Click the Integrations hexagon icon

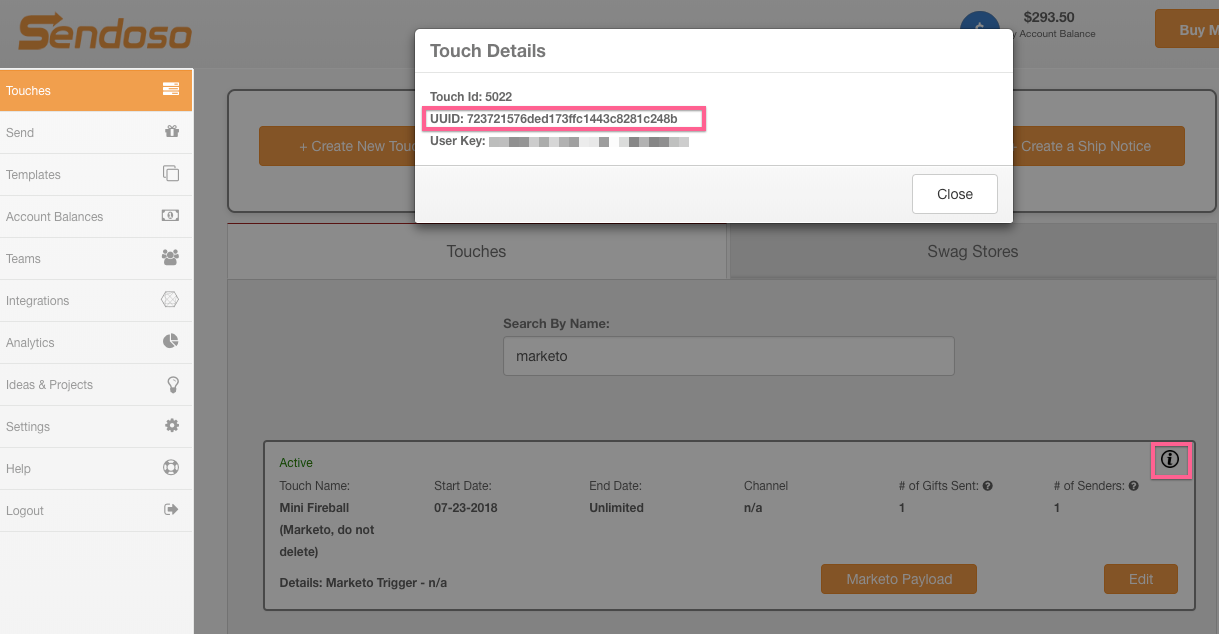(x=171, y=300)
